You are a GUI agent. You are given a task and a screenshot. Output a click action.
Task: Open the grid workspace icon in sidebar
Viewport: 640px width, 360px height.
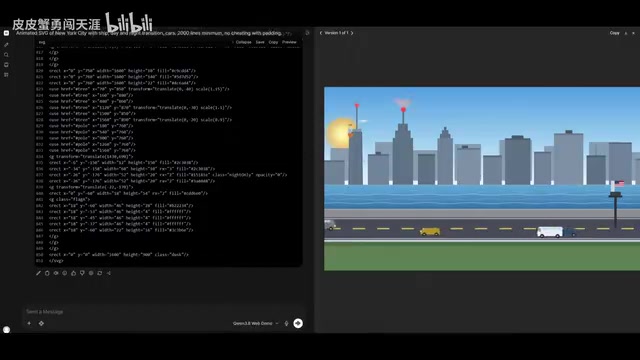6,75
